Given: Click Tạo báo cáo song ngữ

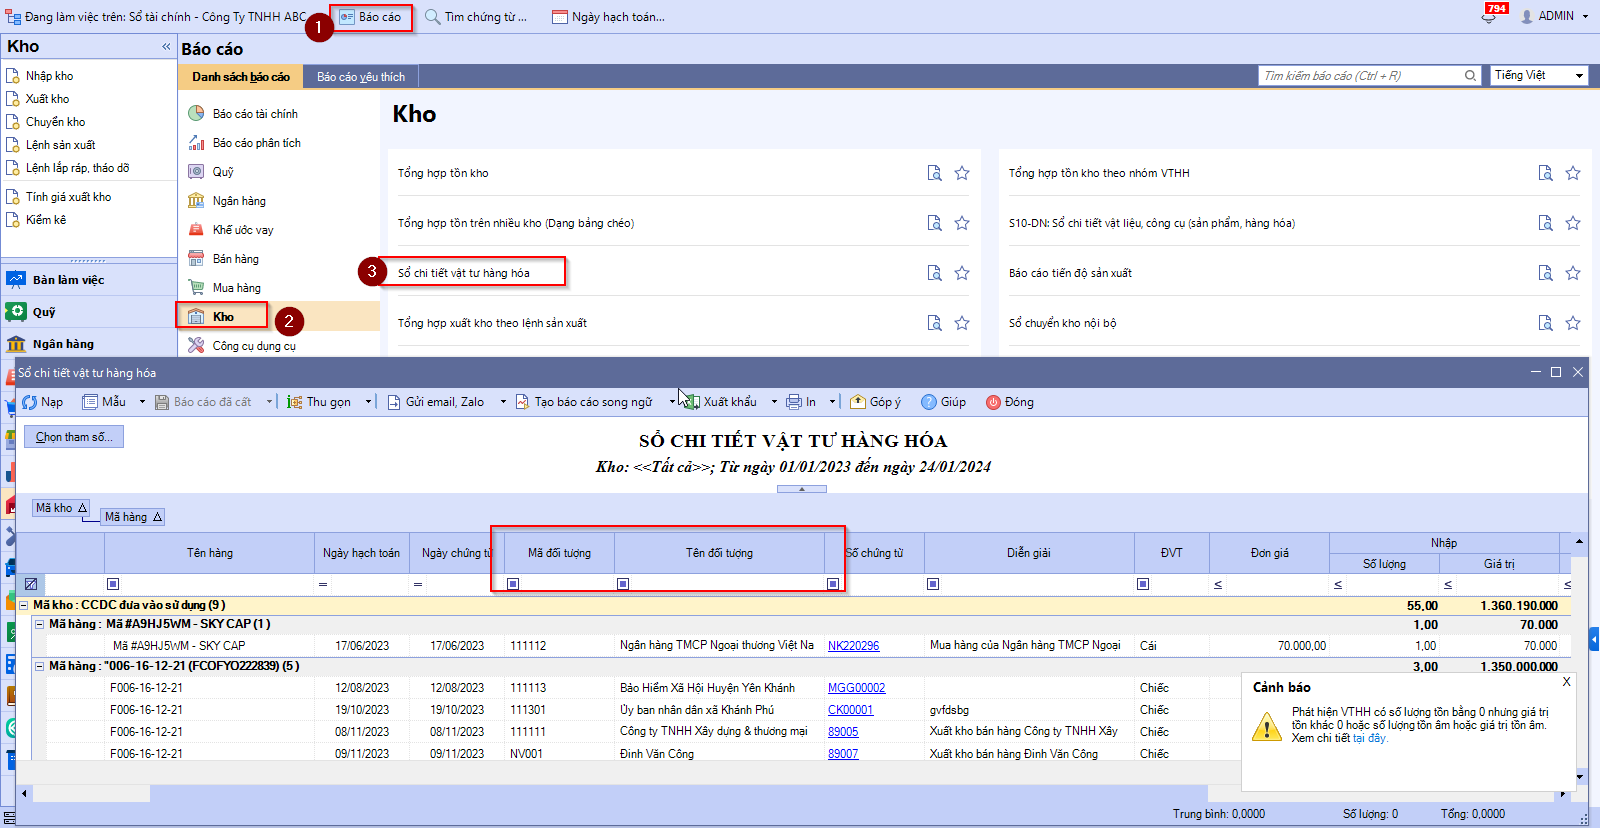Looking at the screenshot, I should pyautogui.click(x=584, y=402).
